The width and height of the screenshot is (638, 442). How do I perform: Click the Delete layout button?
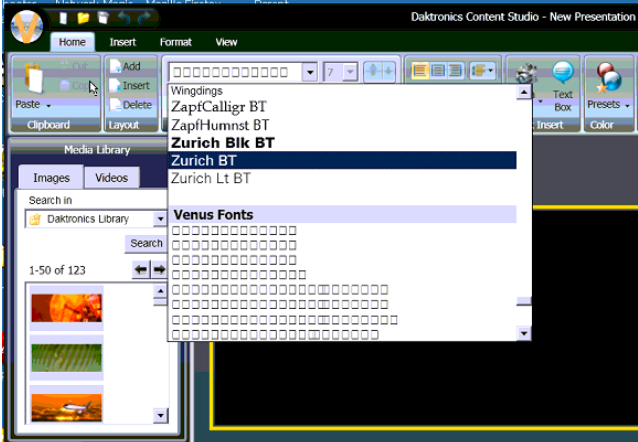(x=129, y=104)
